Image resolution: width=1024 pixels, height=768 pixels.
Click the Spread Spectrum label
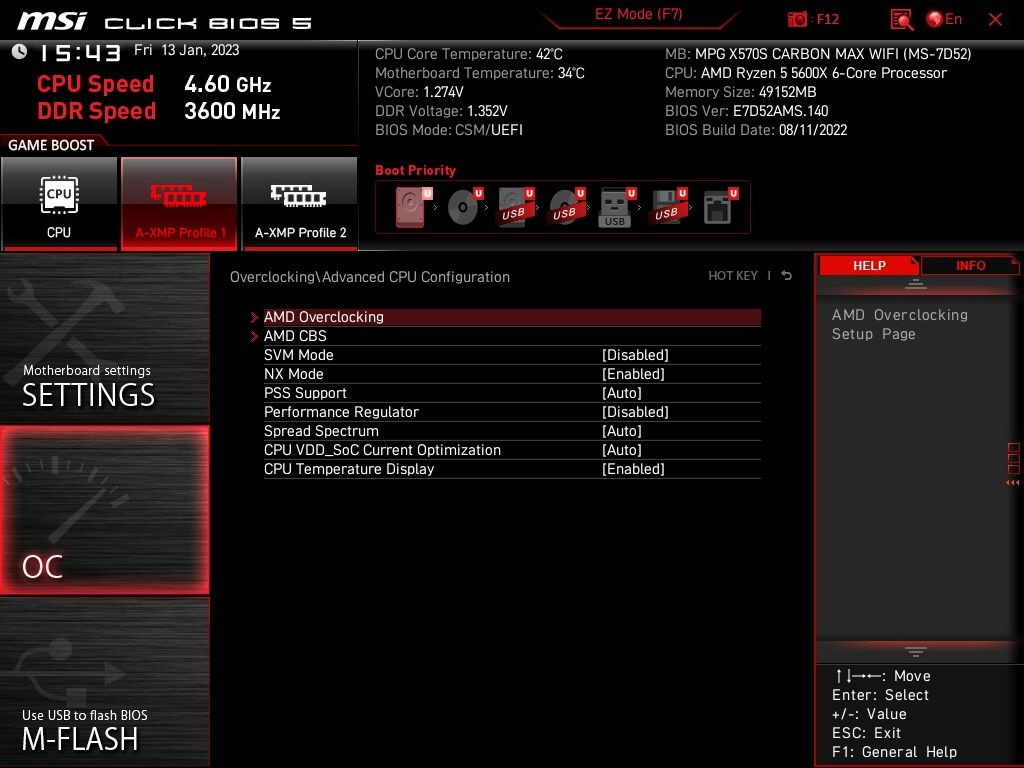tap(321, 430)
